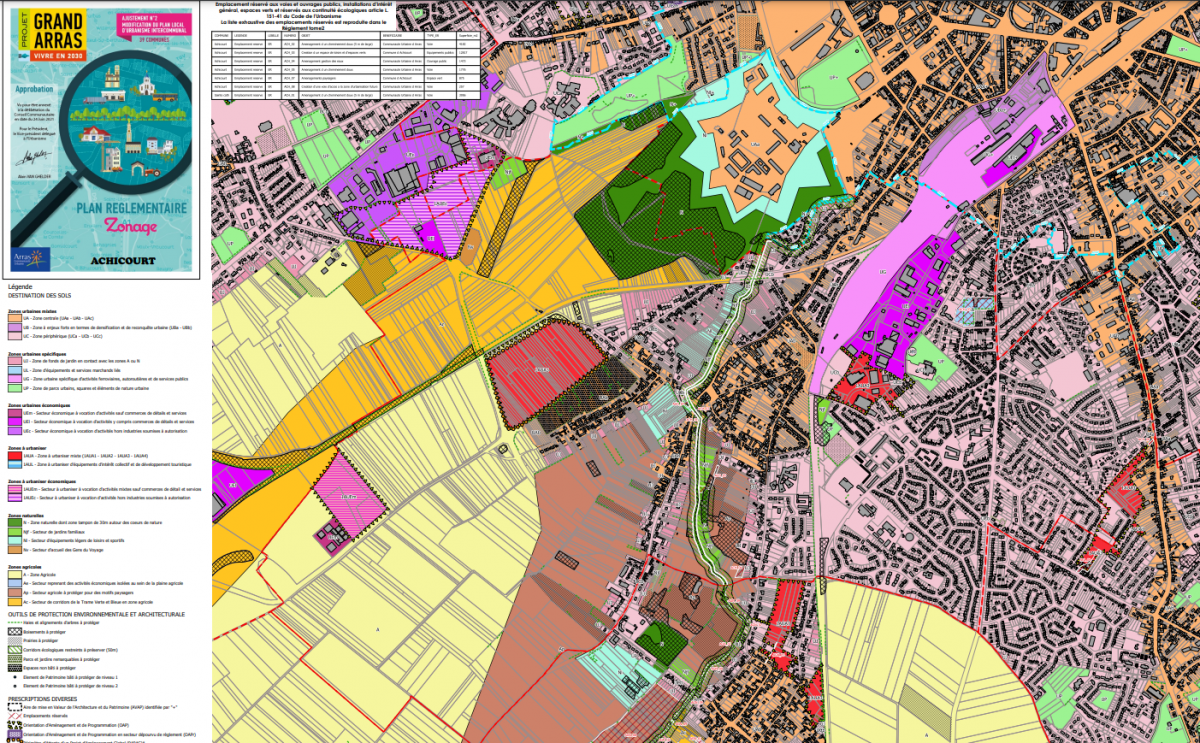Click the Zonage title on the cover panel
The image size is (1200, 743).
tap(131, 227)
